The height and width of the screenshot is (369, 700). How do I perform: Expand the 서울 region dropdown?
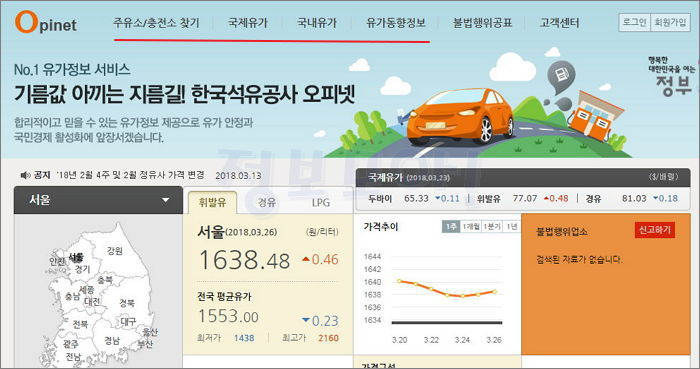[x=98, y=200]
